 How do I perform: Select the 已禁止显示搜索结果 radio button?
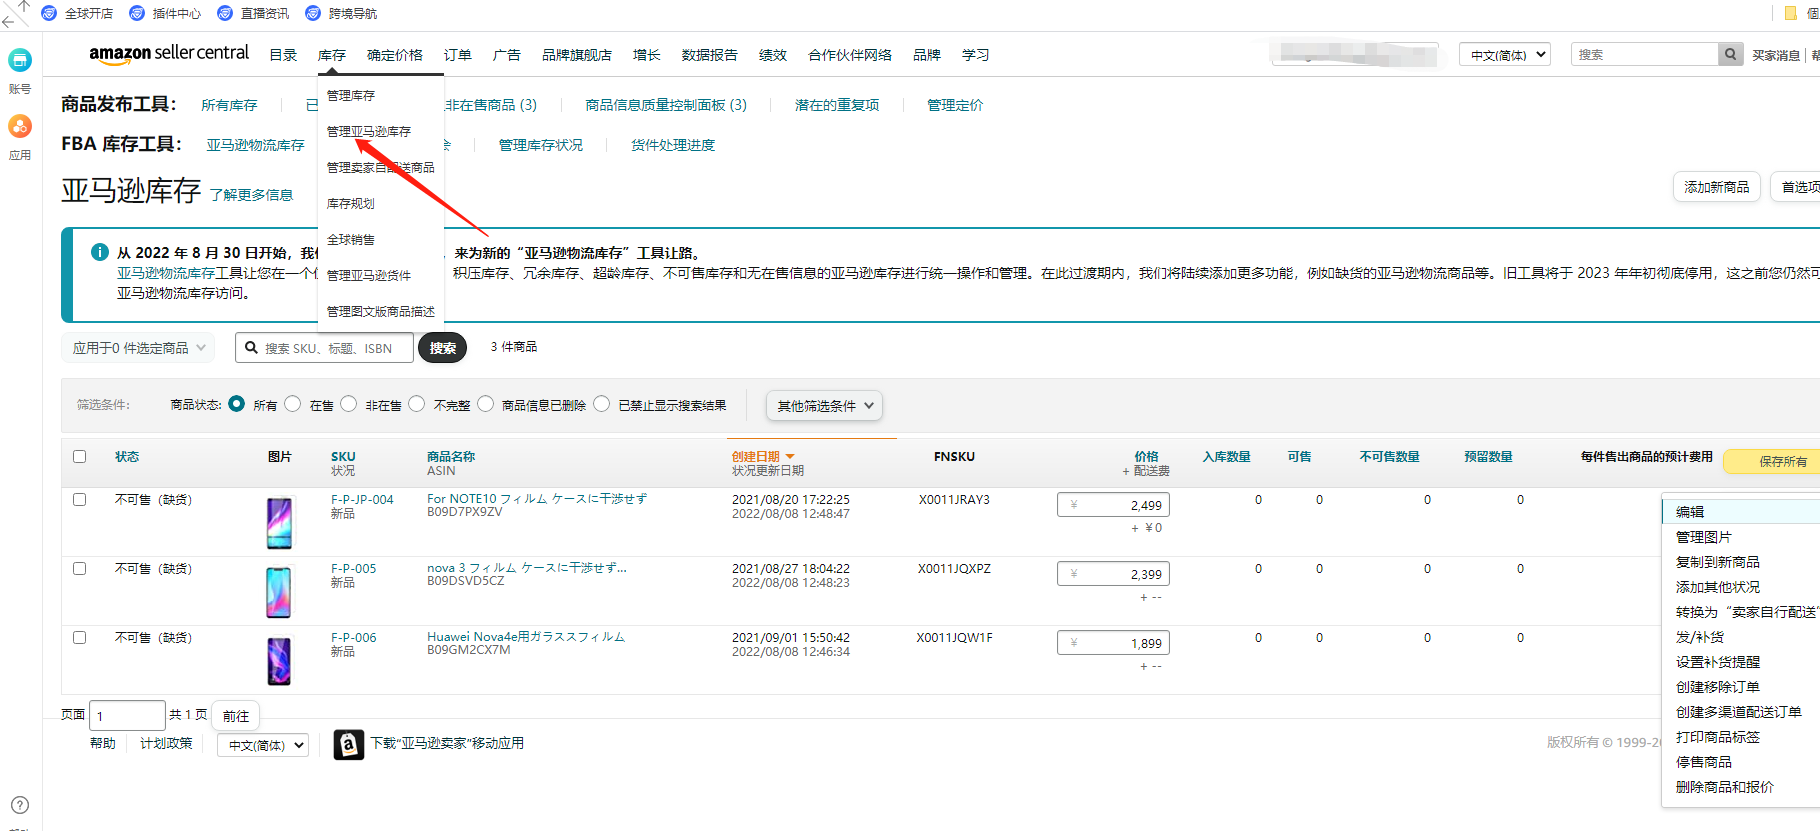click(602, 404)
